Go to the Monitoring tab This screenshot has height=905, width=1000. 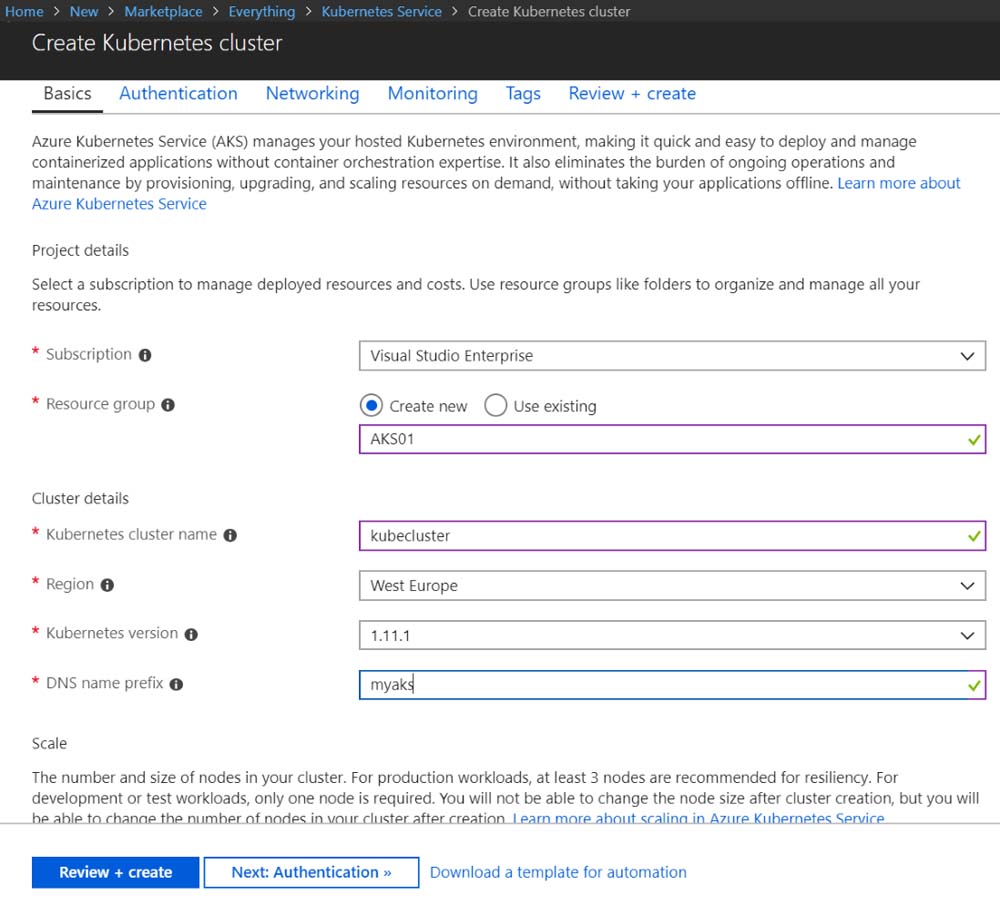pos(432,93)
